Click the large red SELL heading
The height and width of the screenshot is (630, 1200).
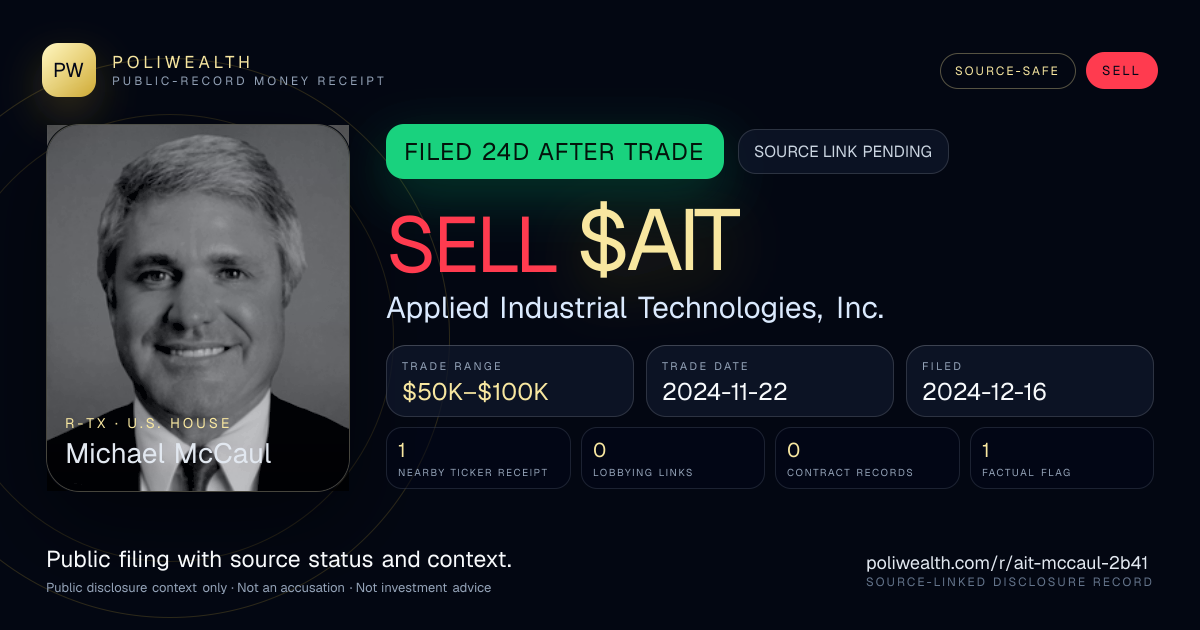coord(472,241)
